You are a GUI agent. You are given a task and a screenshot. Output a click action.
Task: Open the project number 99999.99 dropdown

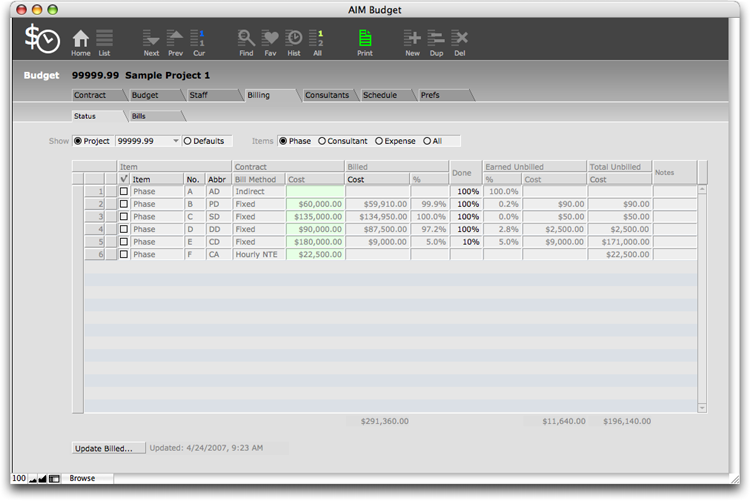175,141
